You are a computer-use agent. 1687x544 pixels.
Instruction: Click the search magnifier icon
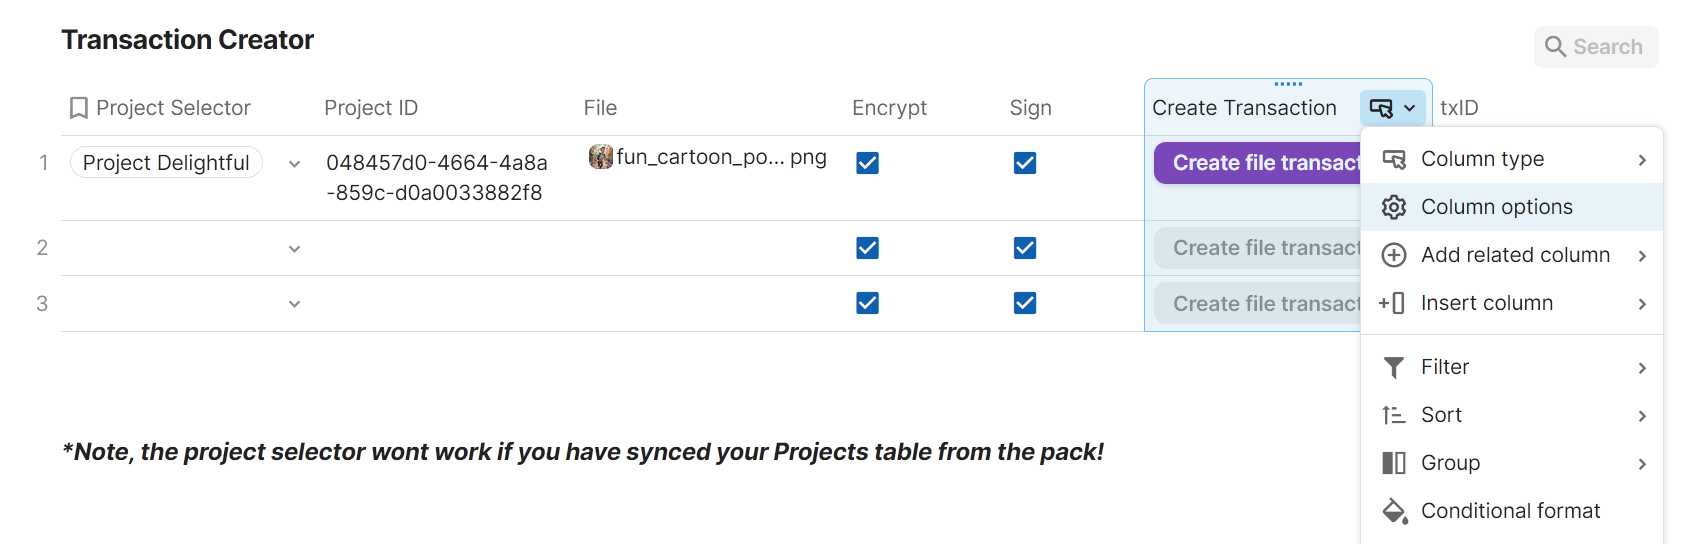click(x=1555, y=47)
